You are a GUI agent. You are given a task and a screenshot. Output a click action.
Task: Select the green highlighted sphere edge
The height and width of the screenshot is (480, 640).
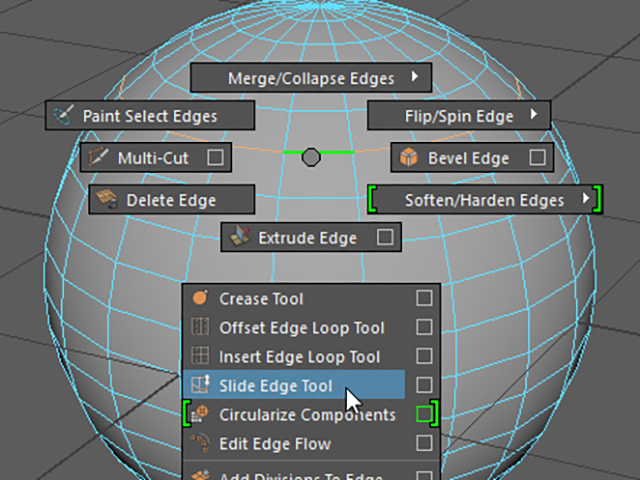pyautogui.click(x=339, y=152)
